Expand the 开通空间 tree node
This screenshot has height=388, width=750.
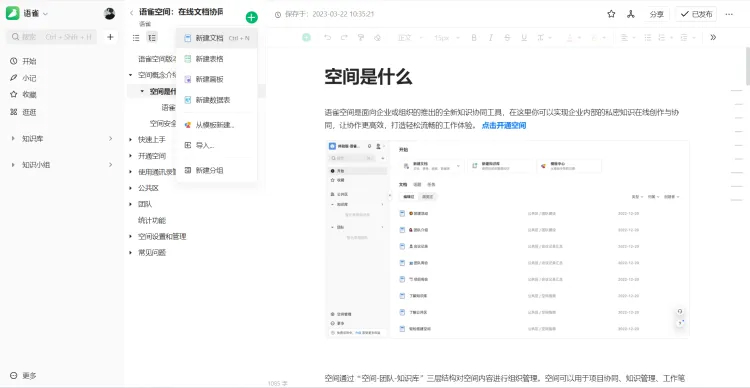(x=131, y=156)
